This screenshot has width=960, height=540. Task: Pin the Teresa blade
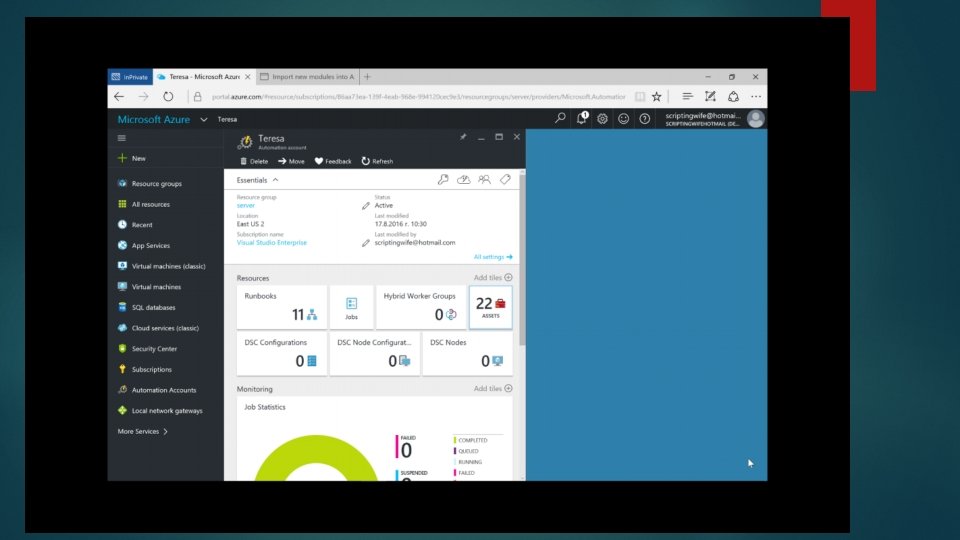click(x=463, y=137)
